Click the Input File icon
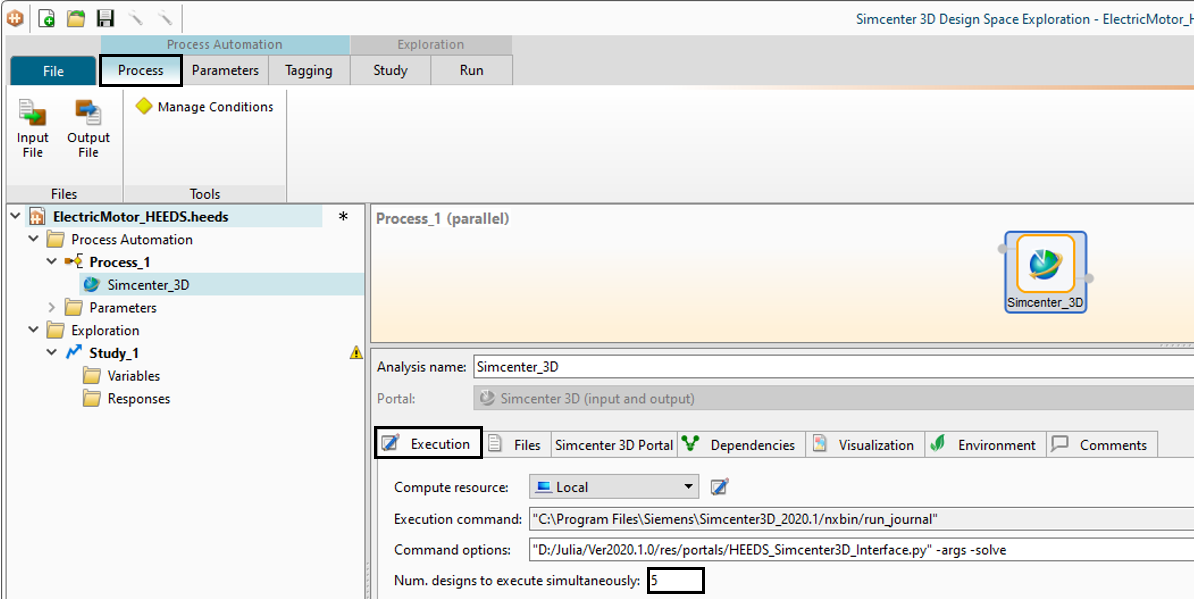This screenshot has width=1194, height=599. tap(32, 128)
